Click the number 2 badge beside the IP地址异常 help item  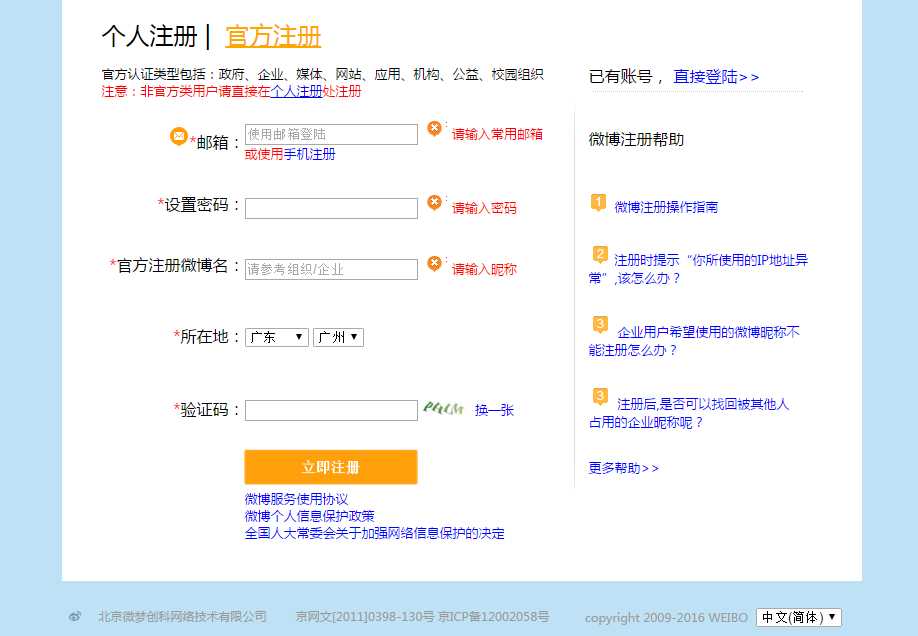[600, 255]
